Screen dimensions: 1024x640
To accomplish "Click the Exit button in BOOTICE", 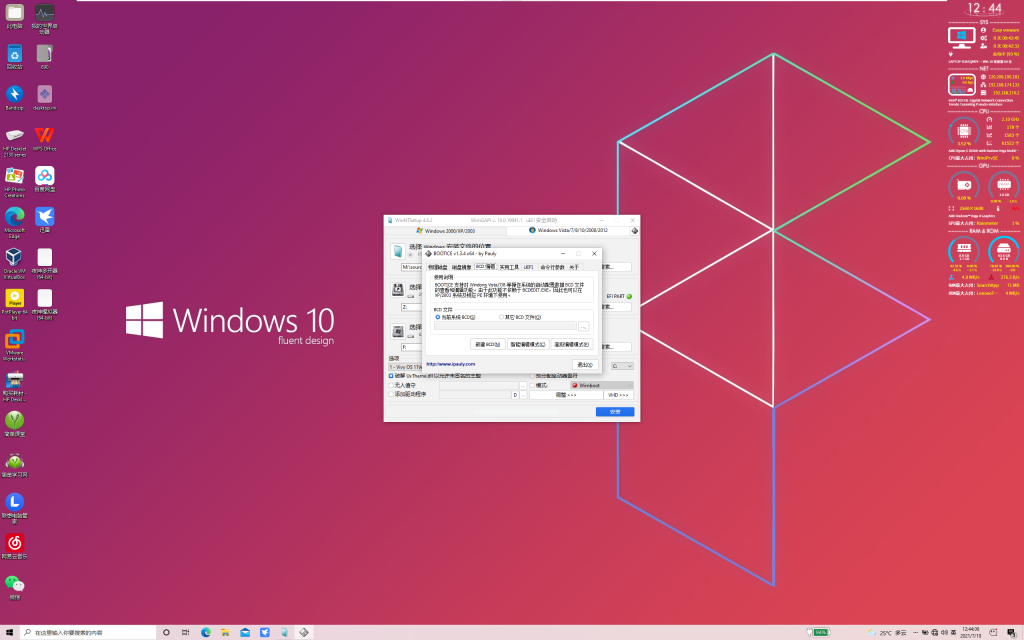I will pos(585,364).
